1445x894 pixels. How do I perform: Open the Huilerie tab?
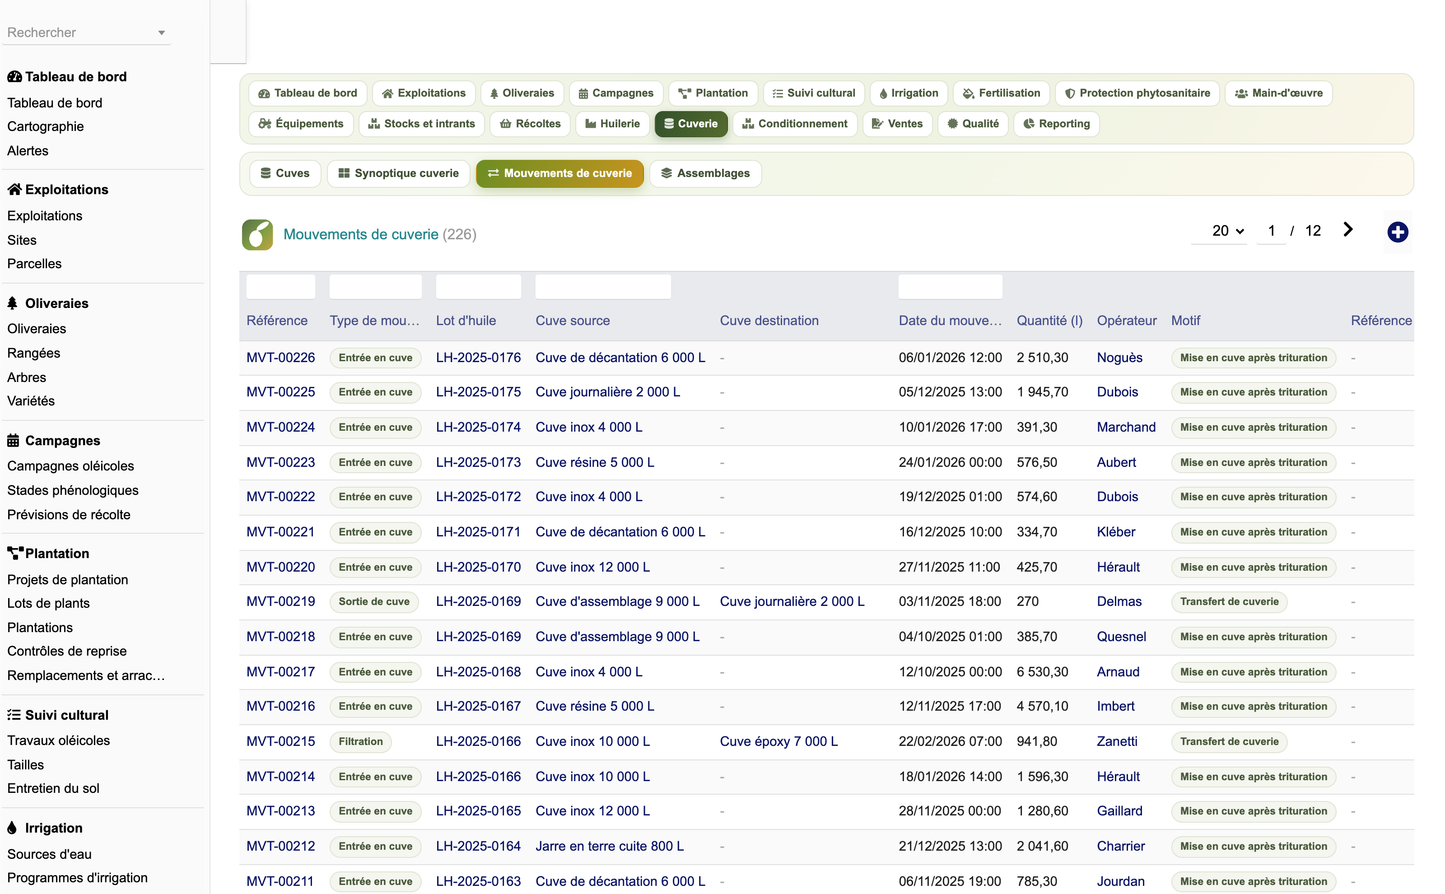coord(613,124)
